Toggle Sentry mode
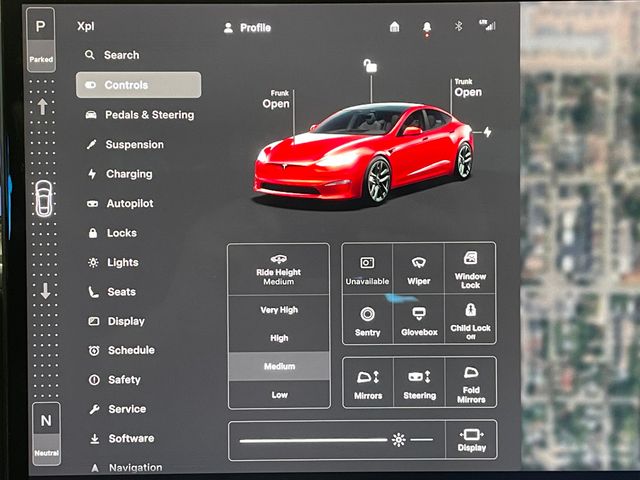The height and width of the screenshot is (480, 640). [x=367, y=320]
